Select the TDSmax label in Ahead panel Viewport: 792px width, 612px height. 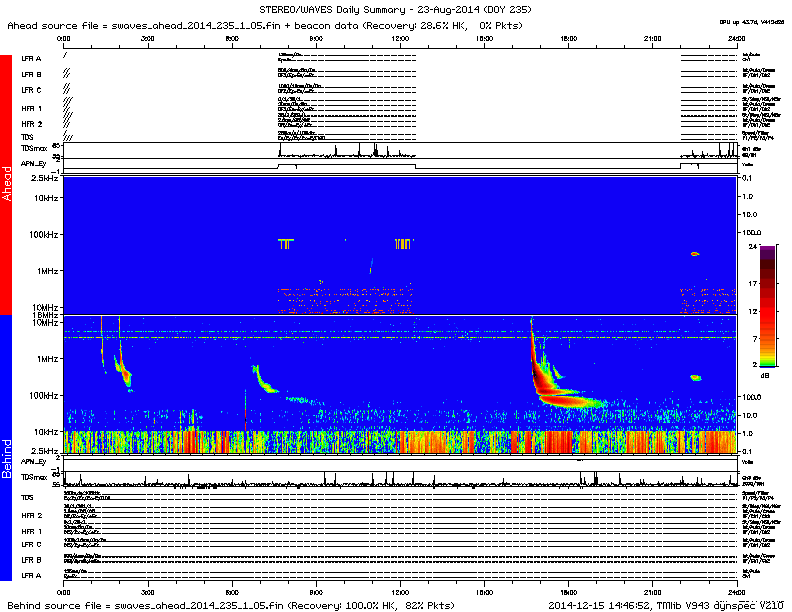pyautogui.click(x=34, y=148)
